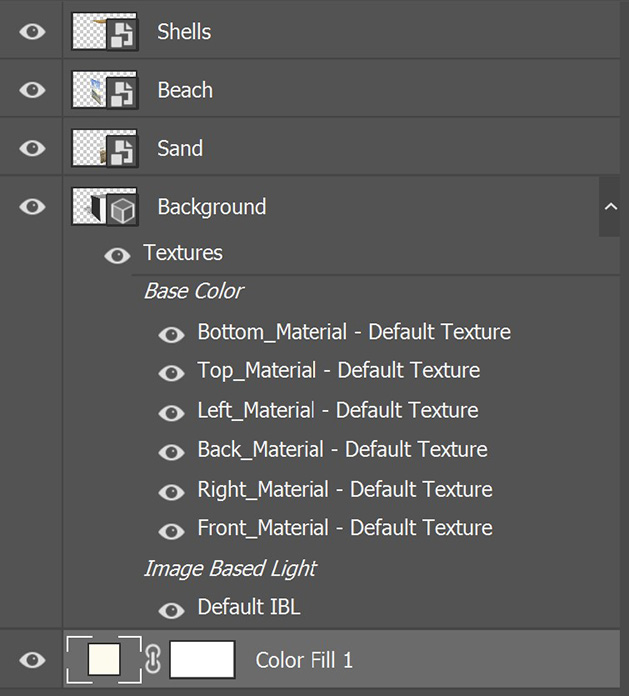Toggle visibility of the Beach layer
This screenshot has width=629, height=696.
[32, 90]
